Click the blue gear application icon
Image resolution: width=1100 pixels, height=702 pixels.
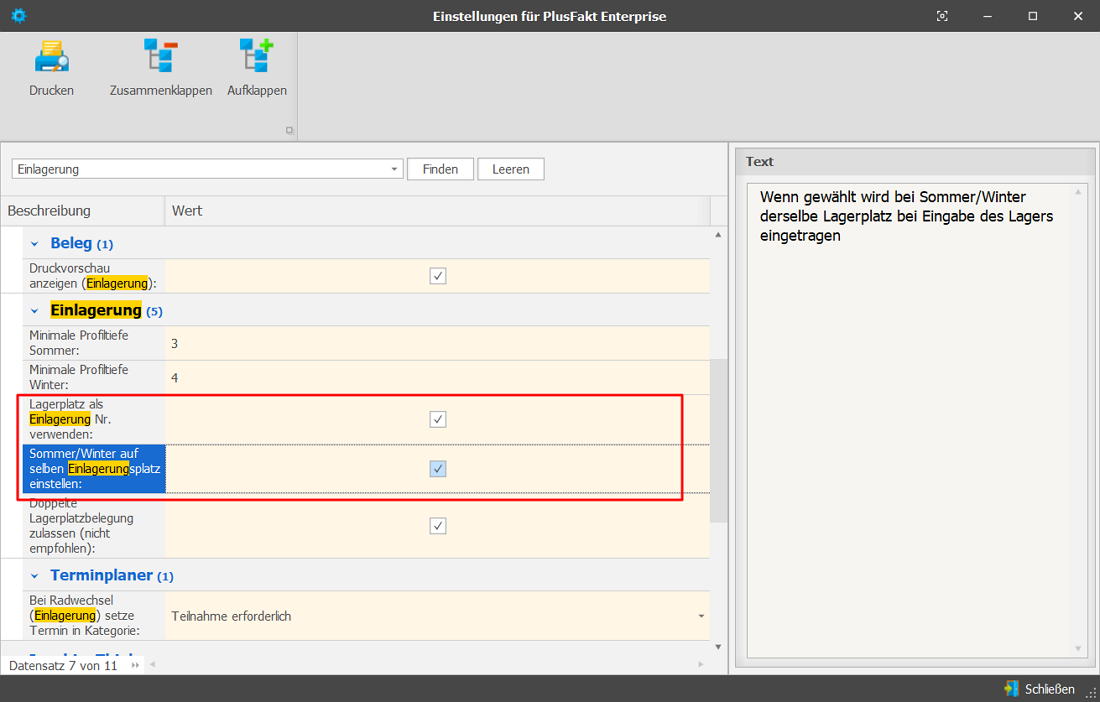[x=19, y=15]
